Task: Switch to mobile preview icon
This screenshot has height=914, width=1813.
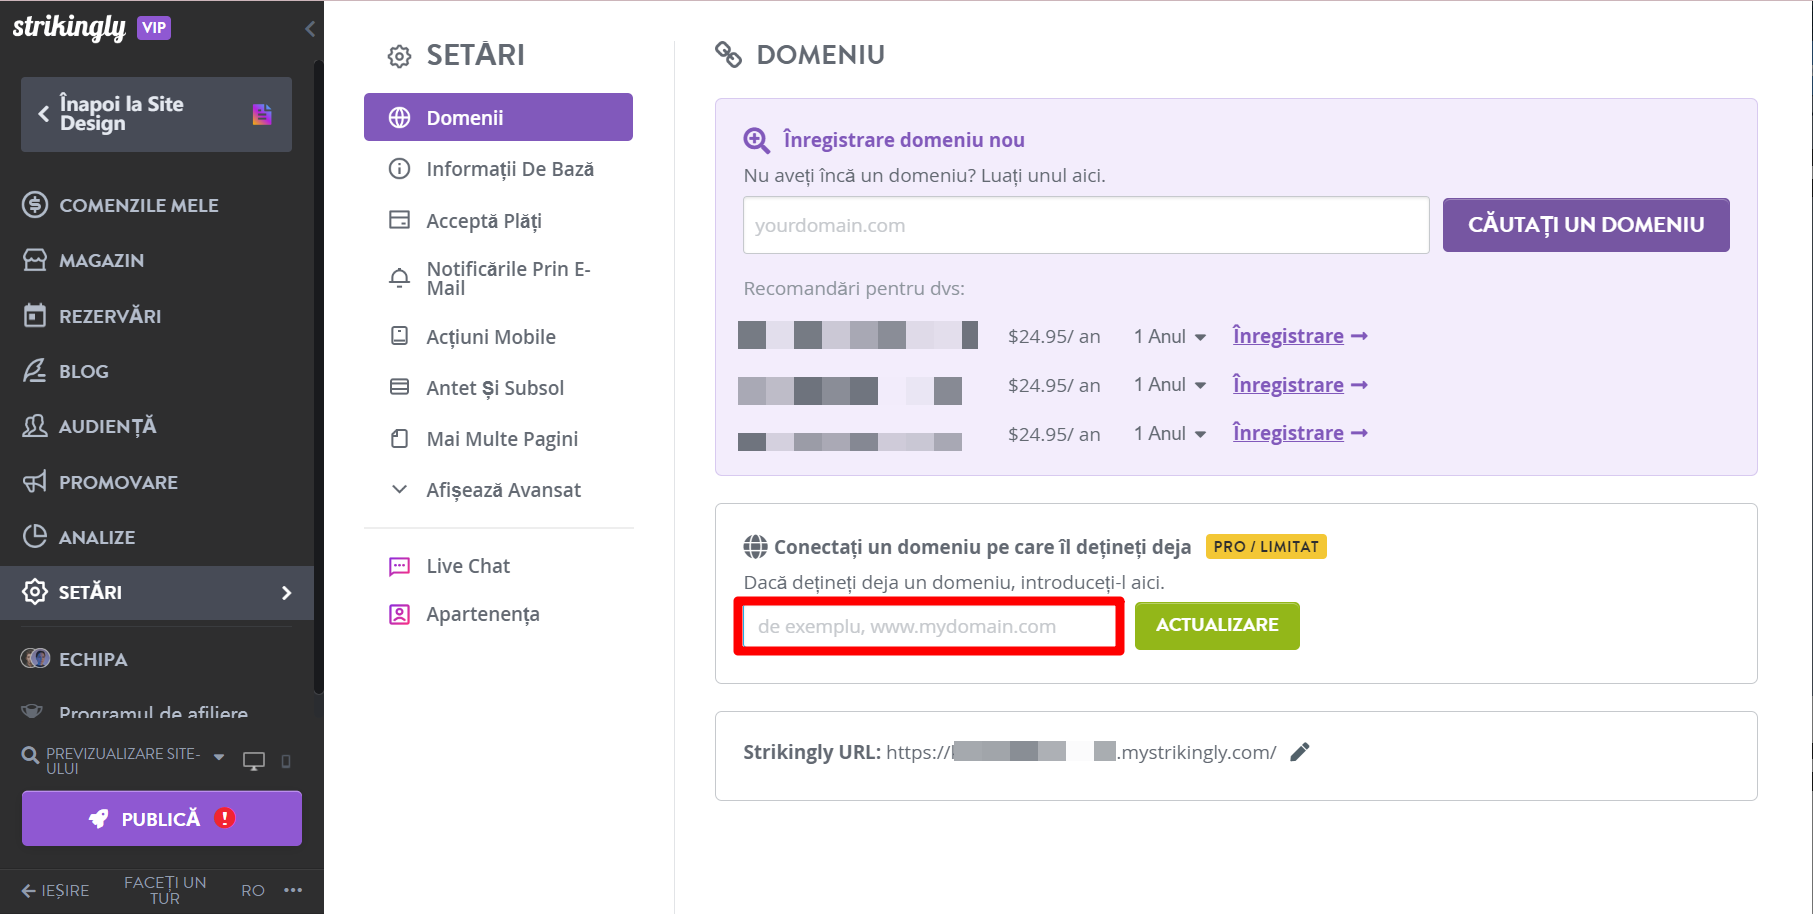Action: coord(286,761)
